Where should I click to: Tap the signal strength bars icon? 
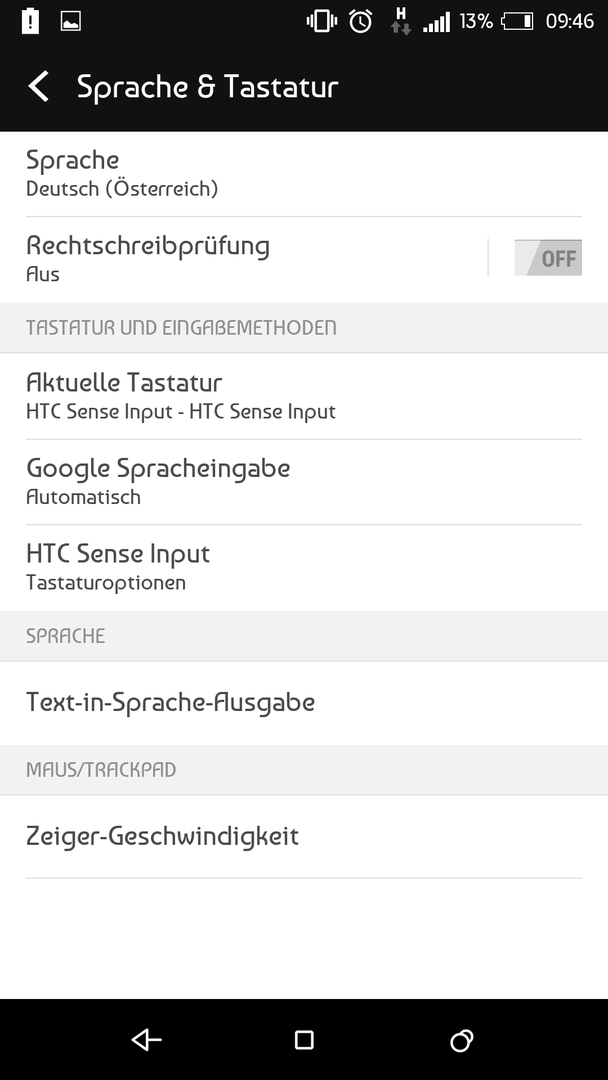(x=436, y=22)
